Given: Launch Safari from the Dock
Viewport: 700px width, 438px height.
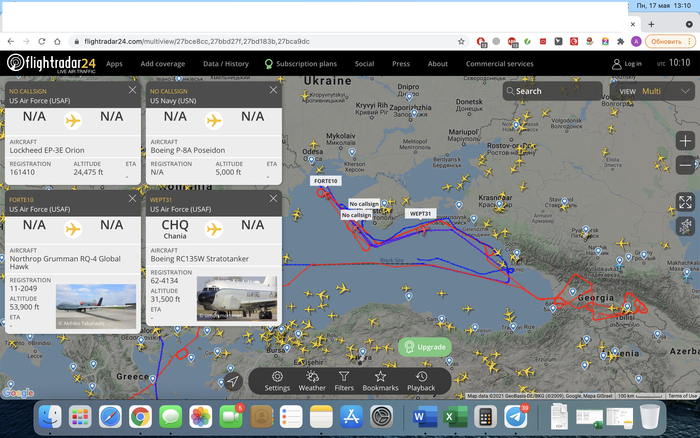Looking at the screenshot, I should pos(110,417).
